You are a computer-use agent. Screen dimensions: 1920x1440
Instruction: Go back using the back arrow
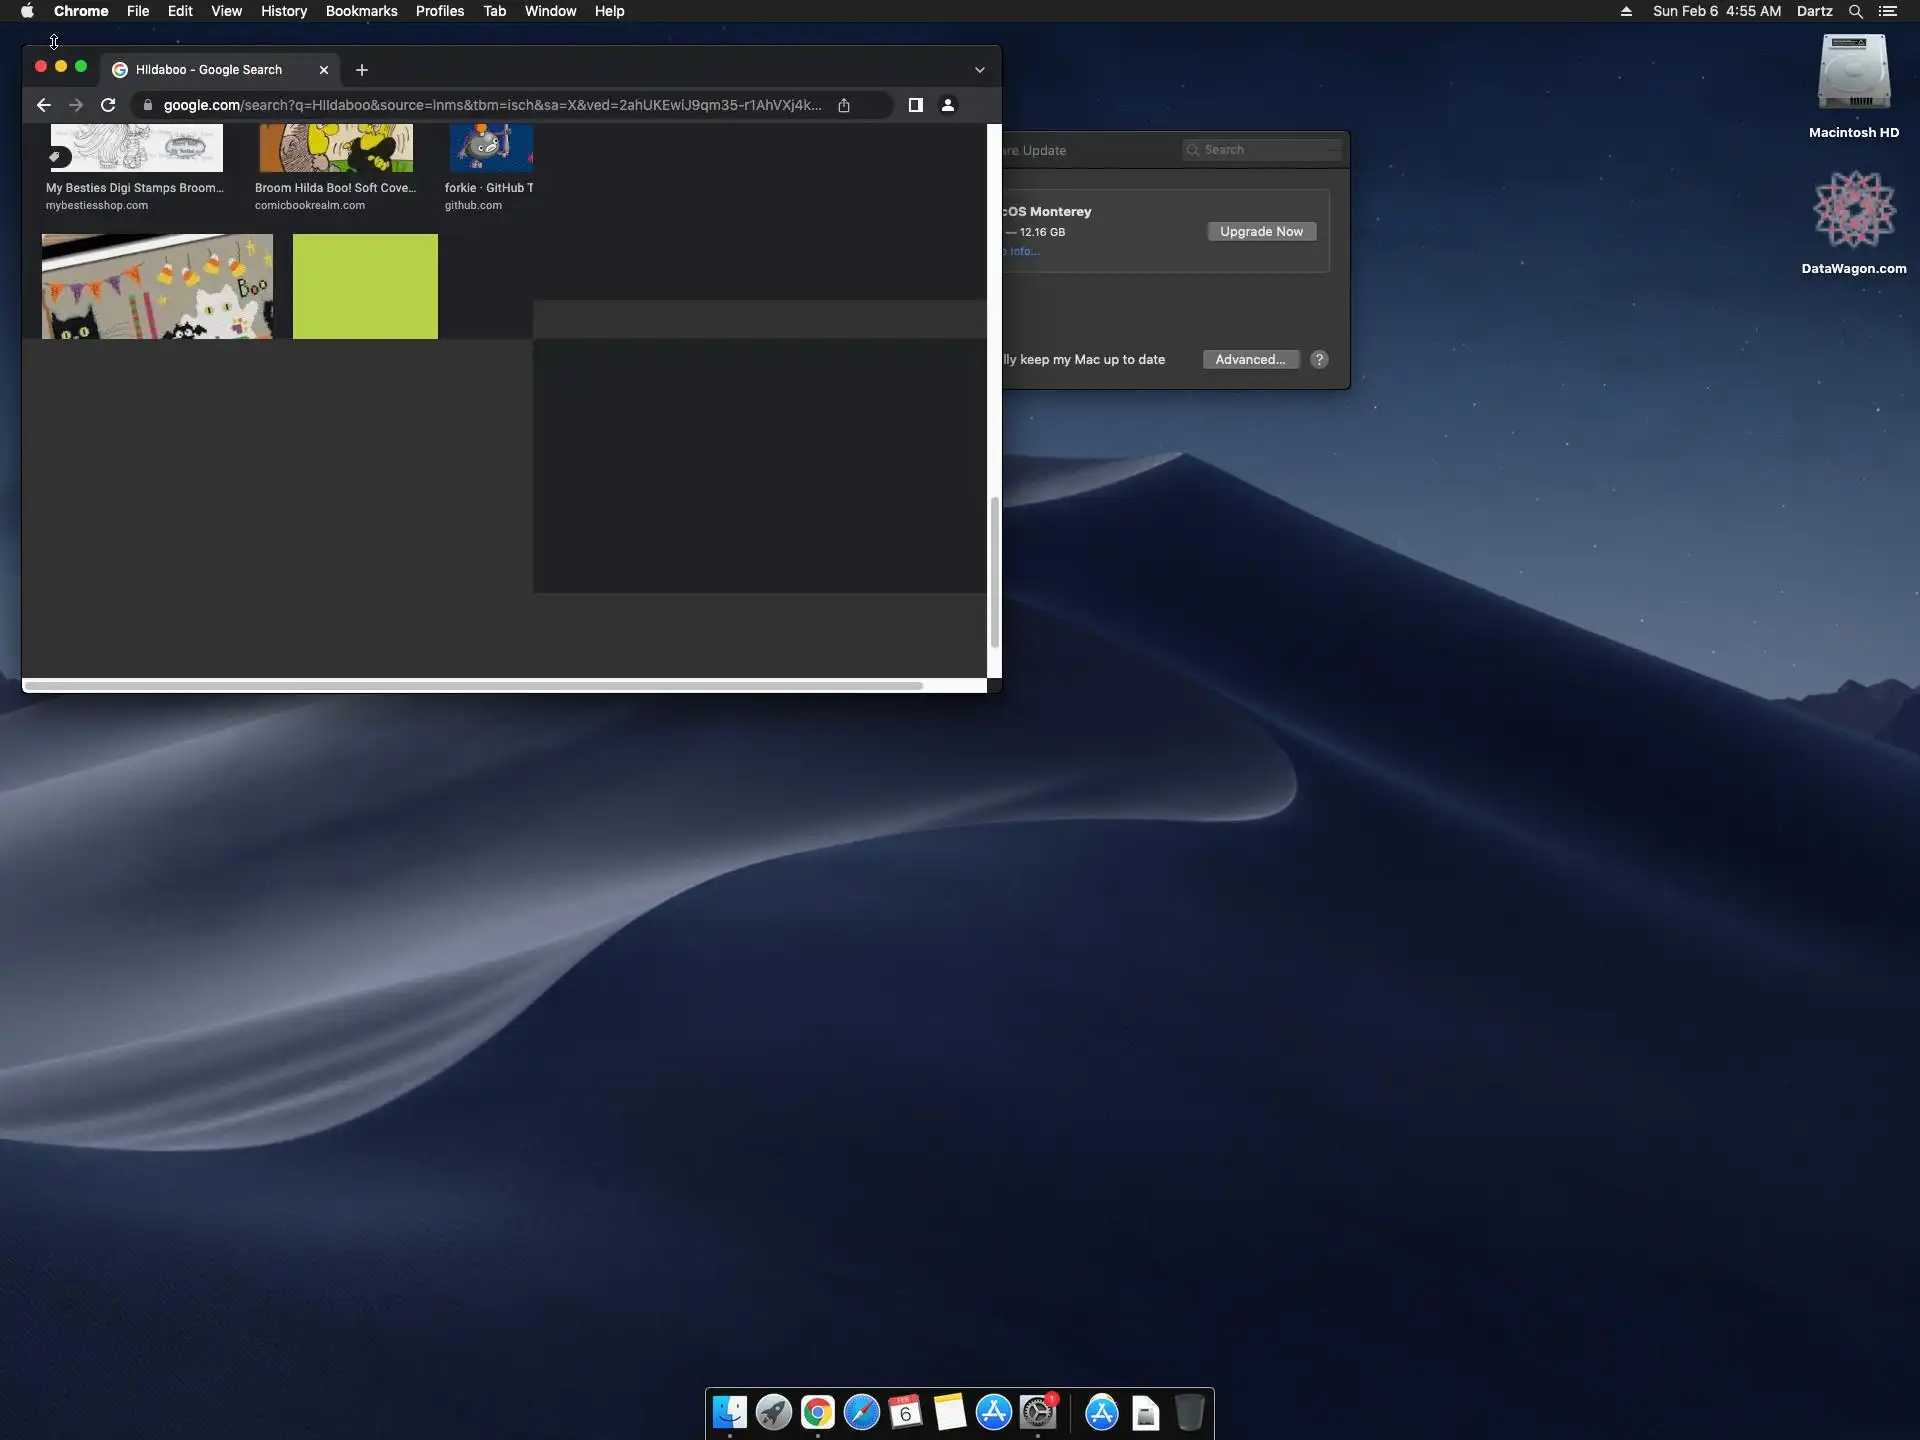[43, 105]
